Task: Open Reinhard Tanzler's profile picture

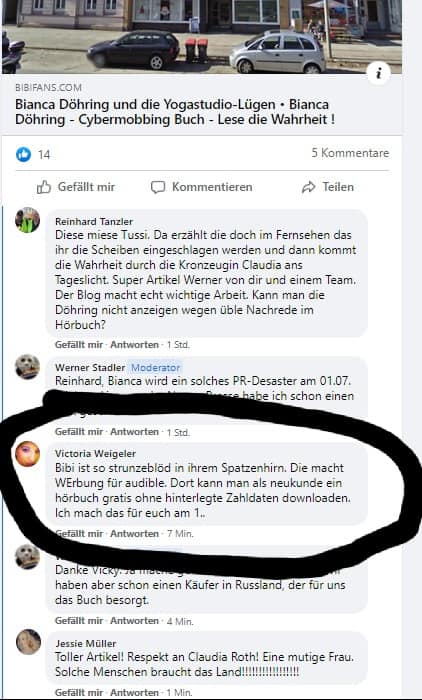Action: [x=28, y=220]
